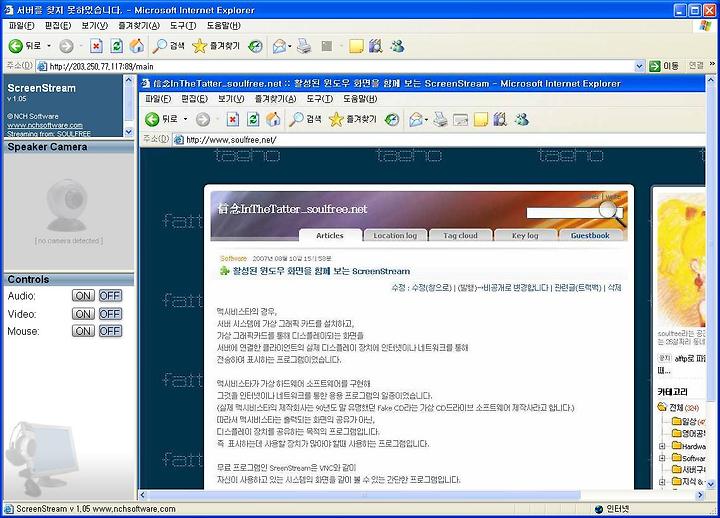Stop page loading in the outer browser toolbar
This screenshot has width=720, height=518.
[x=96, y=45]
